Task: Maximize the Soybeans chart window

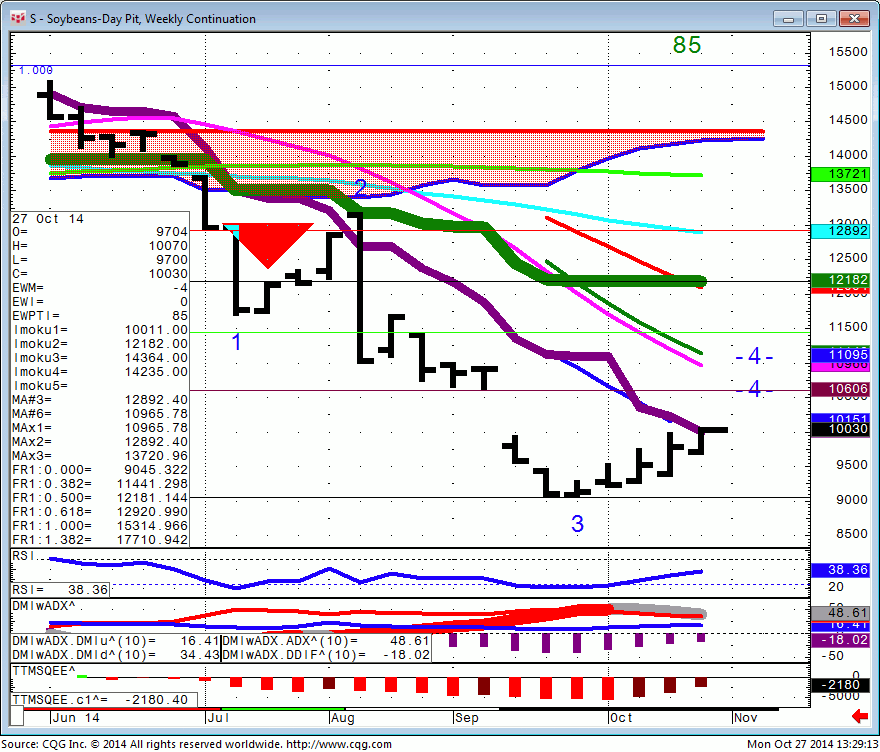Action: tap(821, 19)
